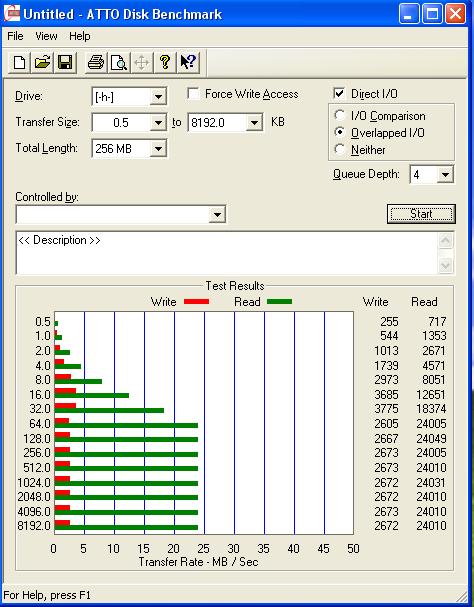
Task: Select the I/O Comparison radio button
Action: tap(340, 115)
